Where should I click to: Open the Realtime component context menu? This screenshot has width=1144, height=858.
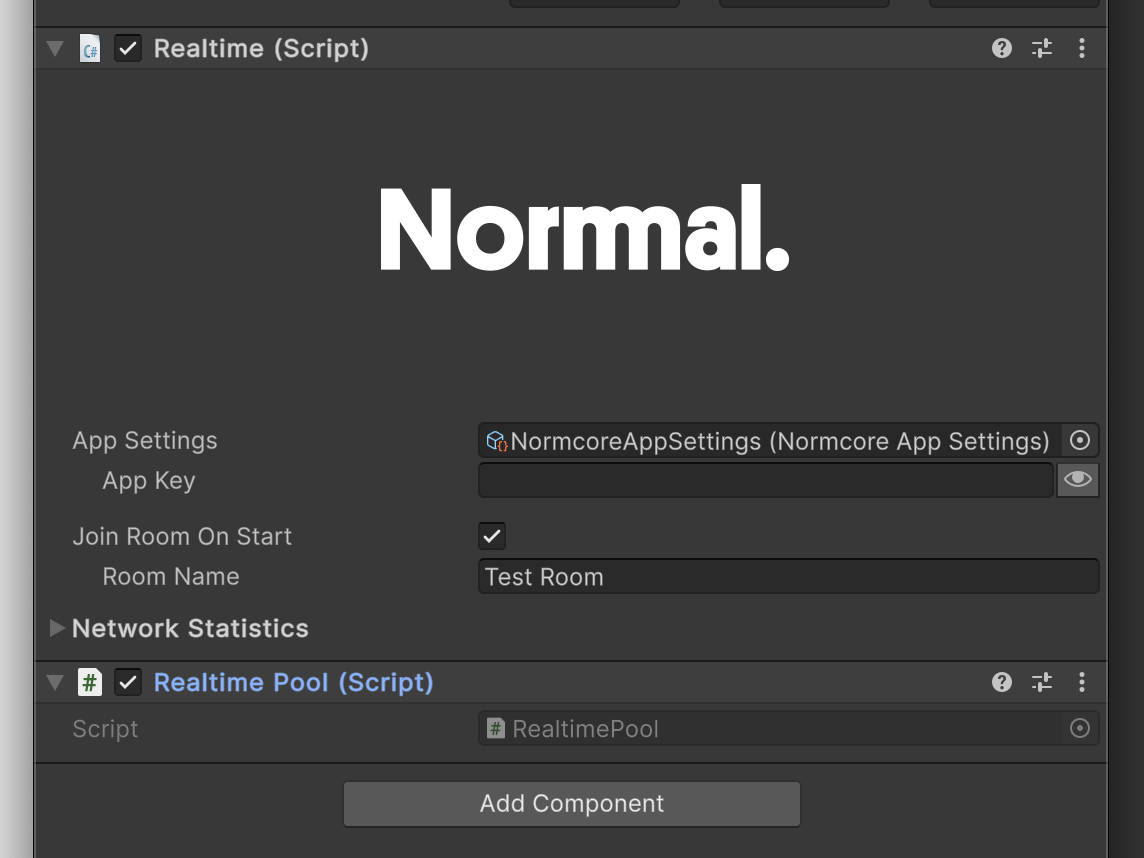click(1081, 48)
